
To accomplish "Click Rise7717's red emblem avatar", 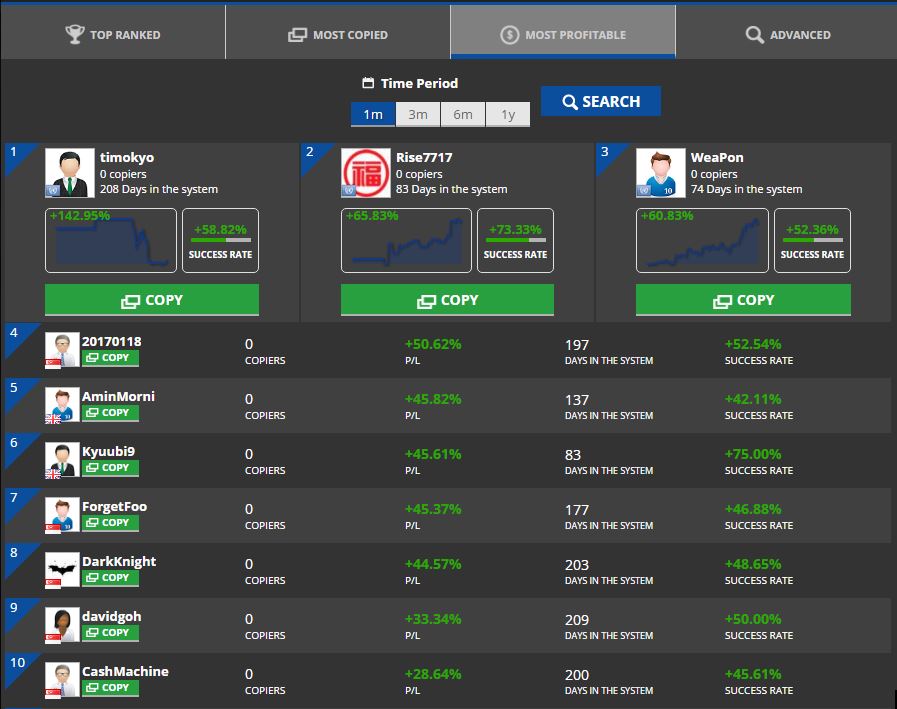I will point(365,173).
